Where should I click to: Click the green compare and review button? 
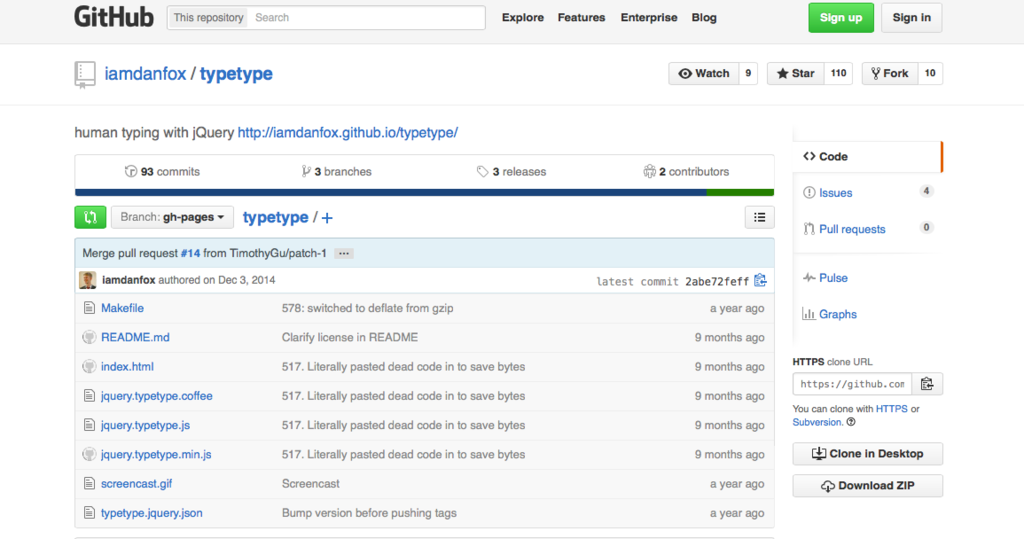pyautogui.click(x=90, y=217)
